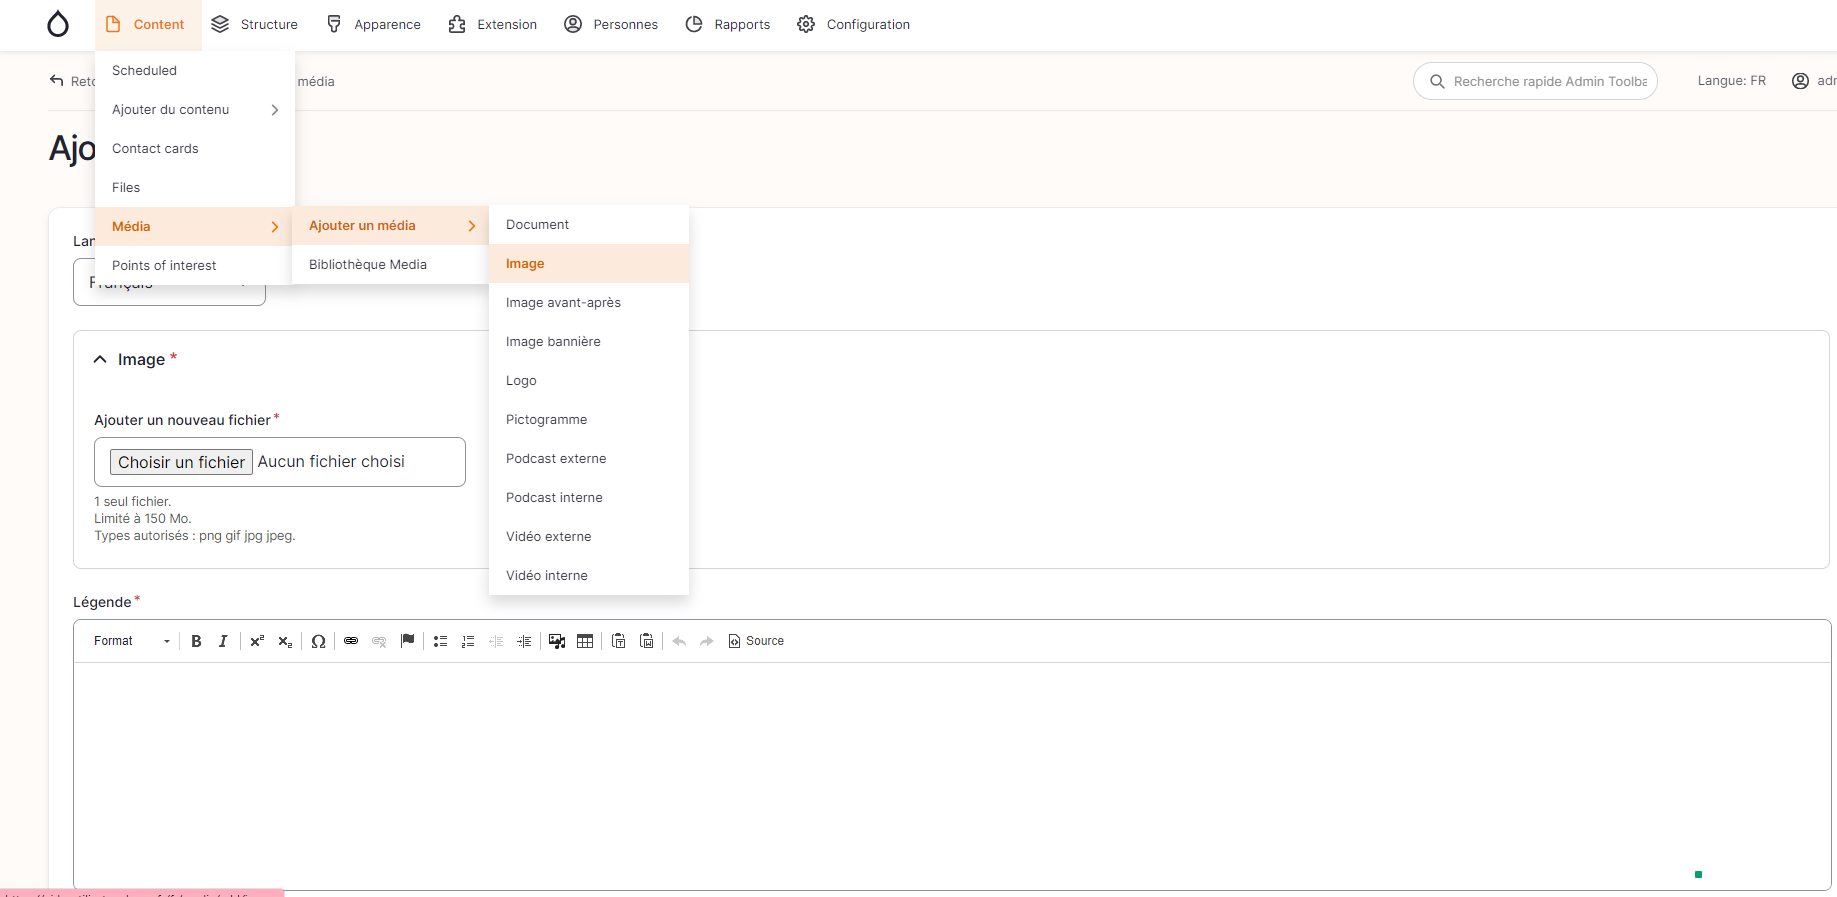Open the Structure menu in the admin toolbar
Screen dimensions: 1837x897
point(255,25)
